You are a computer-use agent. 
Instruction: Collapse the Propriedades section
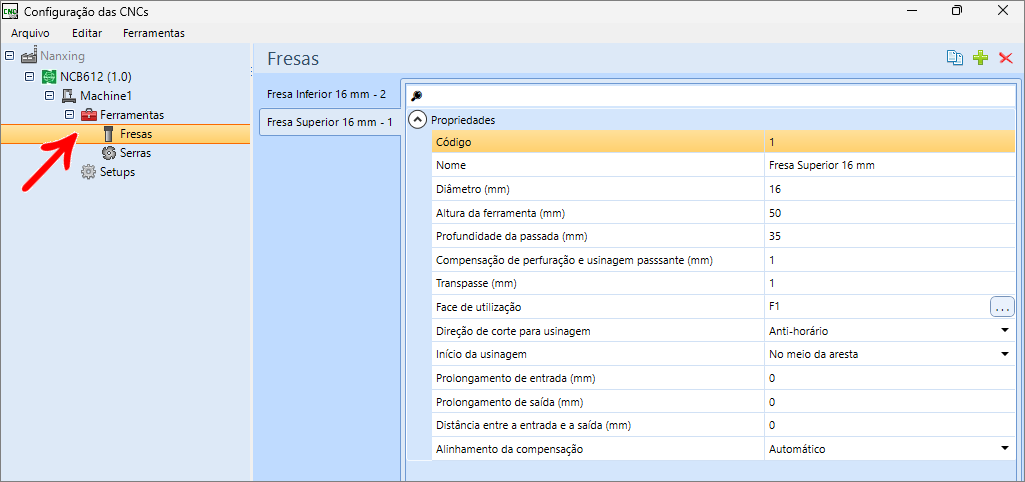point(418,120)
